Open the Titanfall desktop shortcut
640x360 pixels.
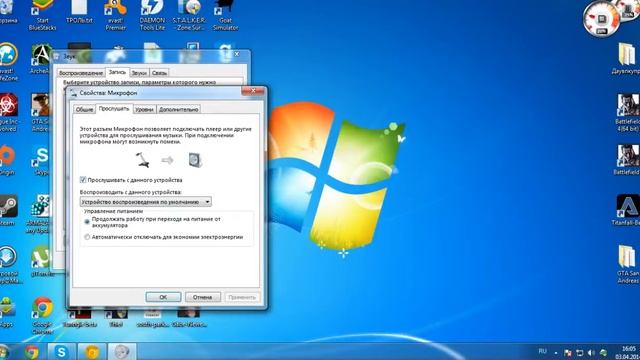coord(627,211)
